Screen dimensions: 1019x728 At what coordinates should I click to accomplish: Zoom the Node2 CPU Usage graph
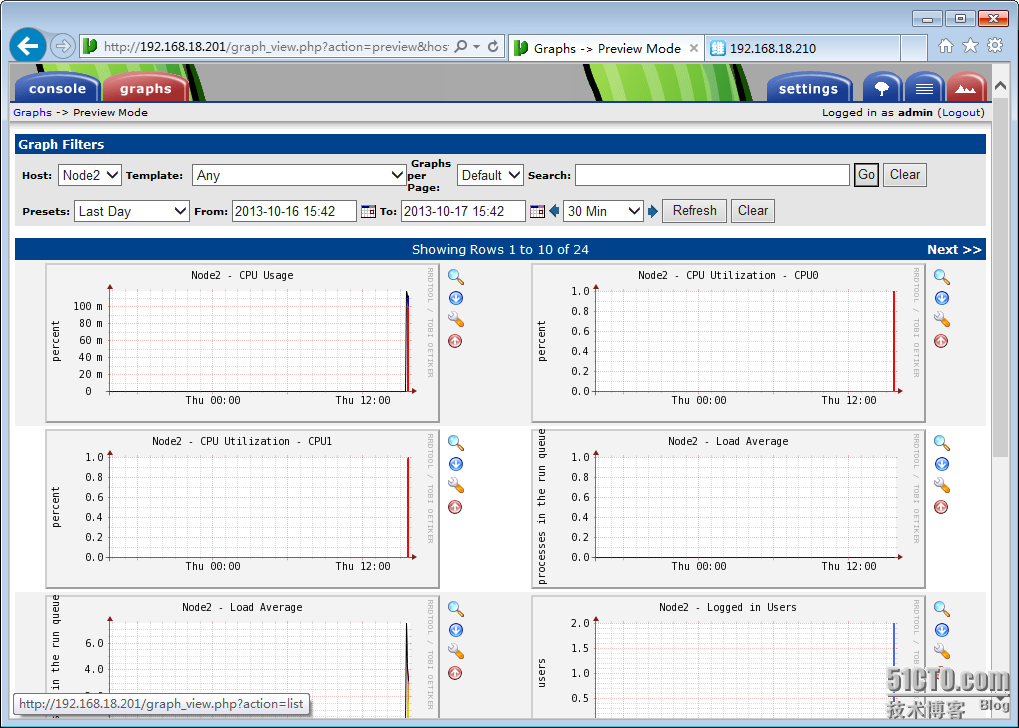click(x=456, y=278)
